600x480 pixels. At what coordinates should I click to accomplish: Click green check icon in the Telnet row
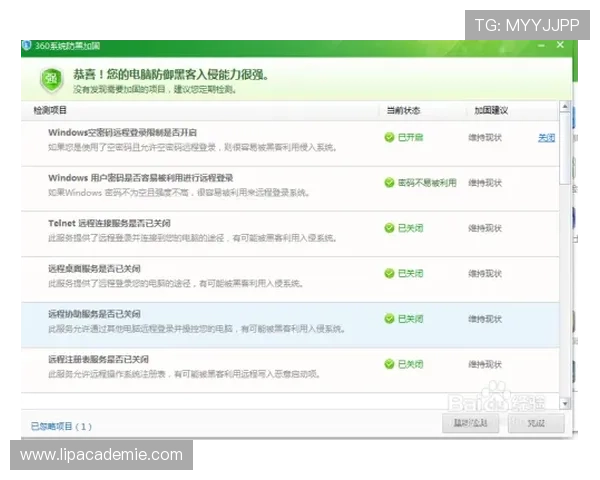[389, 228]
